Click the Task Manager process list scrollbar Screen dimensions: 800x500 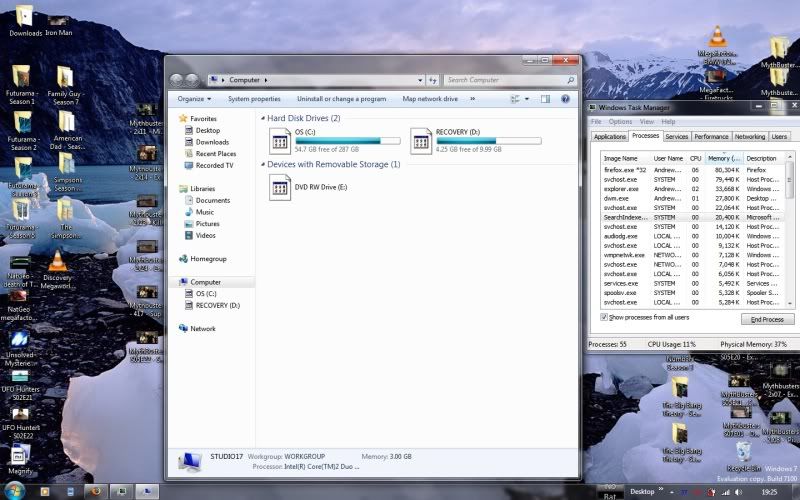coord(790,230)
